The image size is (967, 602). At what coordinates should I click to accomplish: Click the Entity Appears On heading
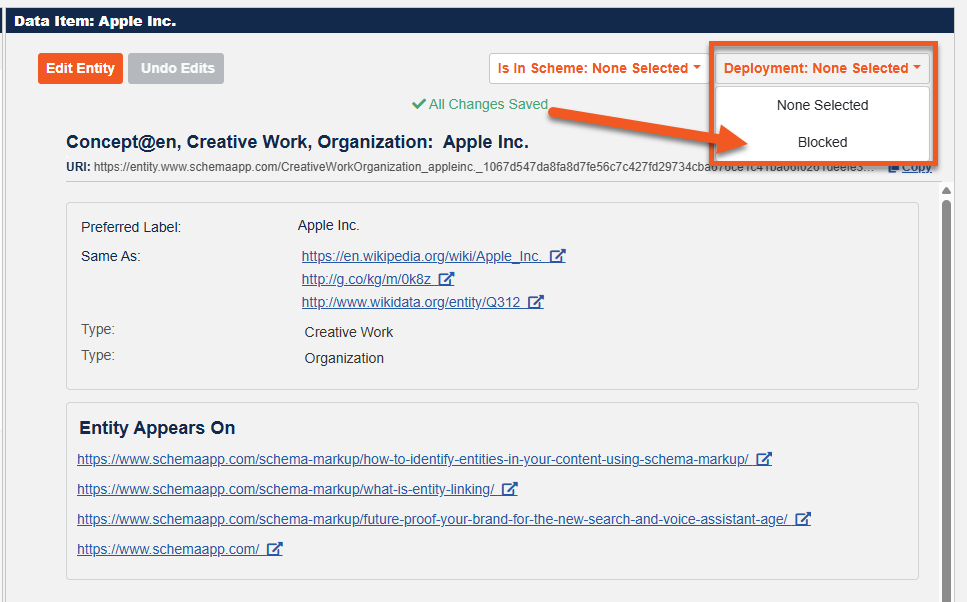tap(157, 428)
